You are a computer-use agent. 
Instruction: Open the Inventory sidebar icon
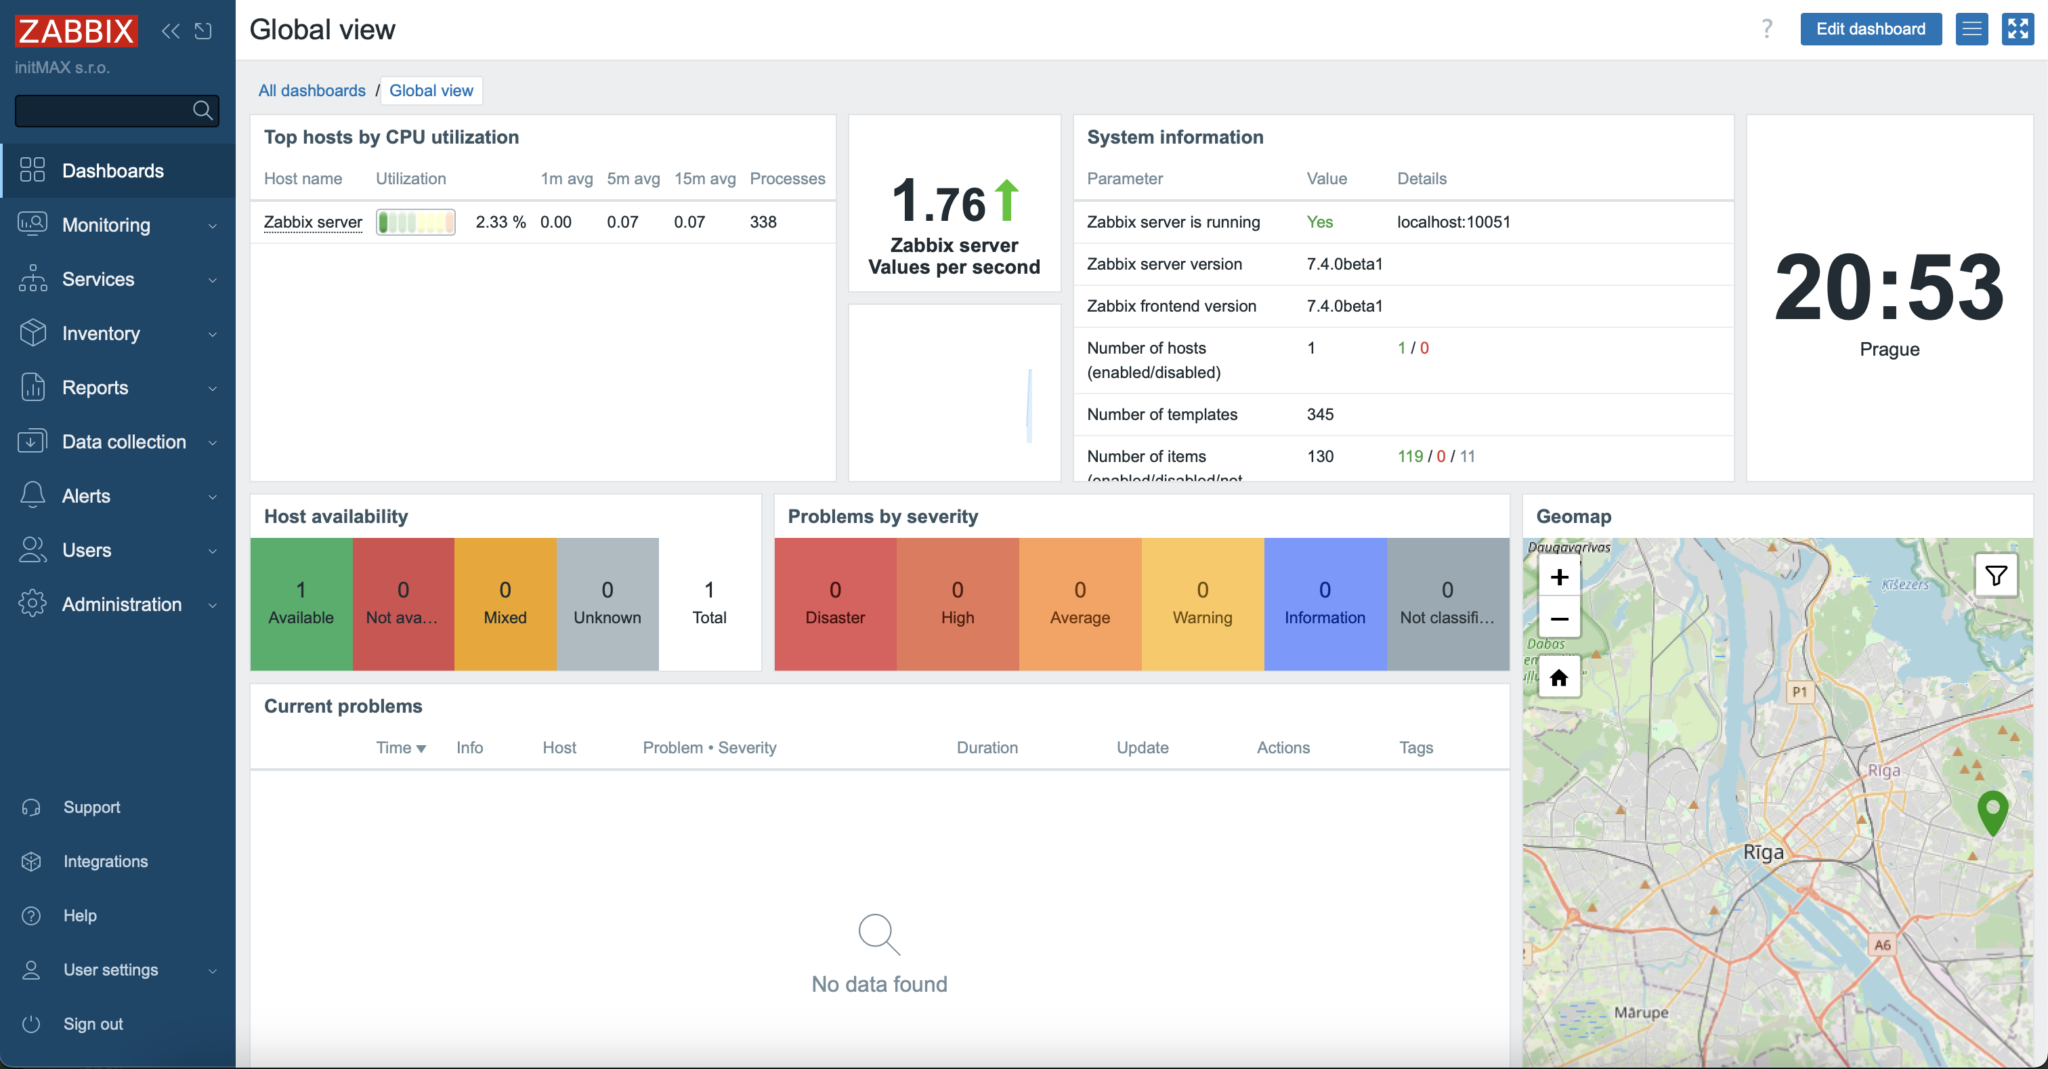32,333
